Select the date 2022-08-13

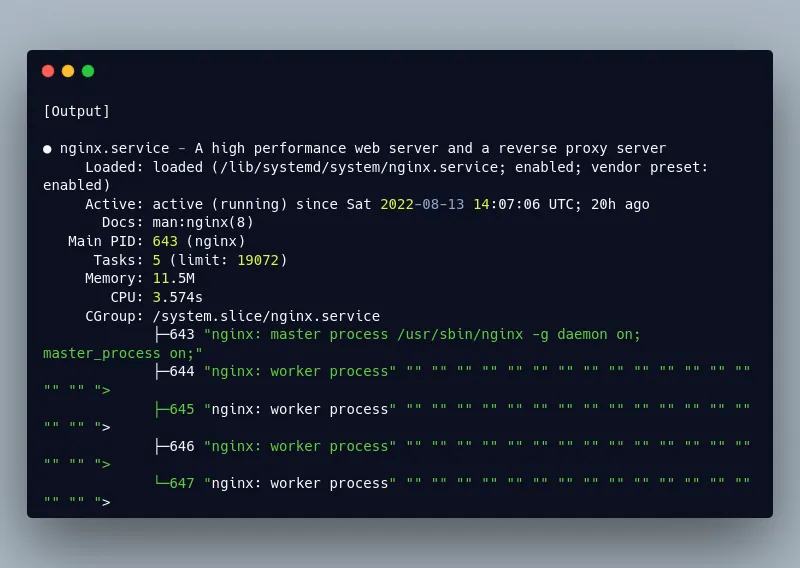(422, 204)
